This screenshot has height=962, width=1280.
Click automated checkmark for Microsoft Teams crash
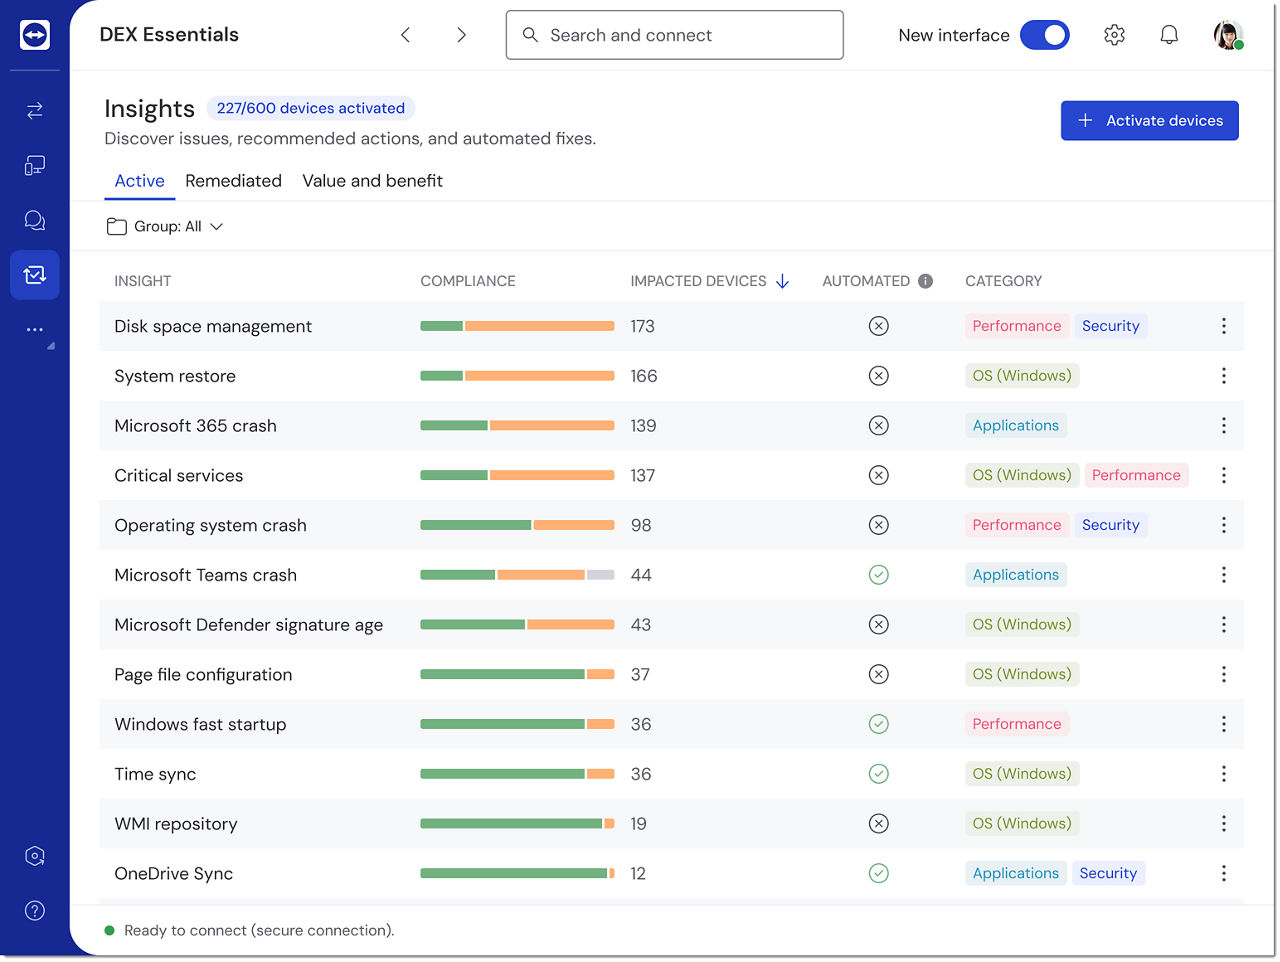coord(878,575)
